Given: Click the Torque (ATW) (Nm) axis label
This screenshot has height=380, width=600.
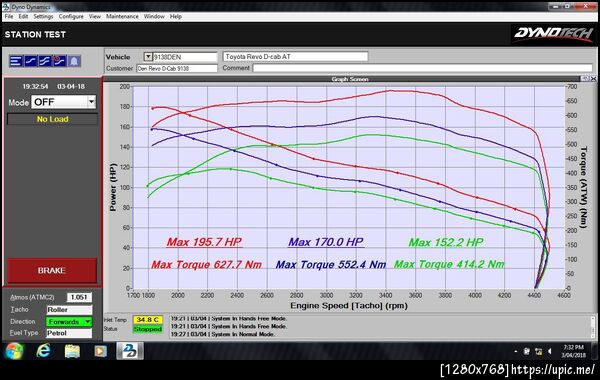Looking at the screenshot, I should [x=584, y=187].
